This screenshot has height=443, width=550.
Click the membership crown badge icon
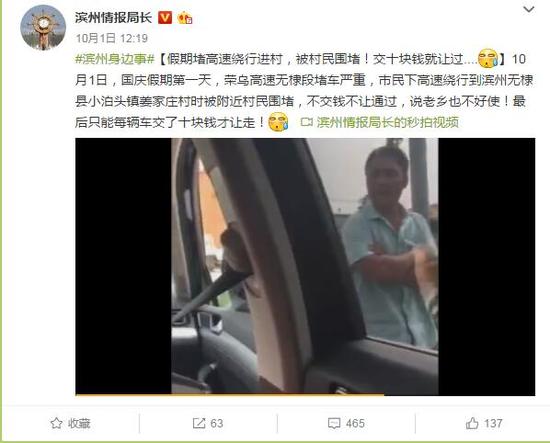pyautogui.click(x=185, y=18)
